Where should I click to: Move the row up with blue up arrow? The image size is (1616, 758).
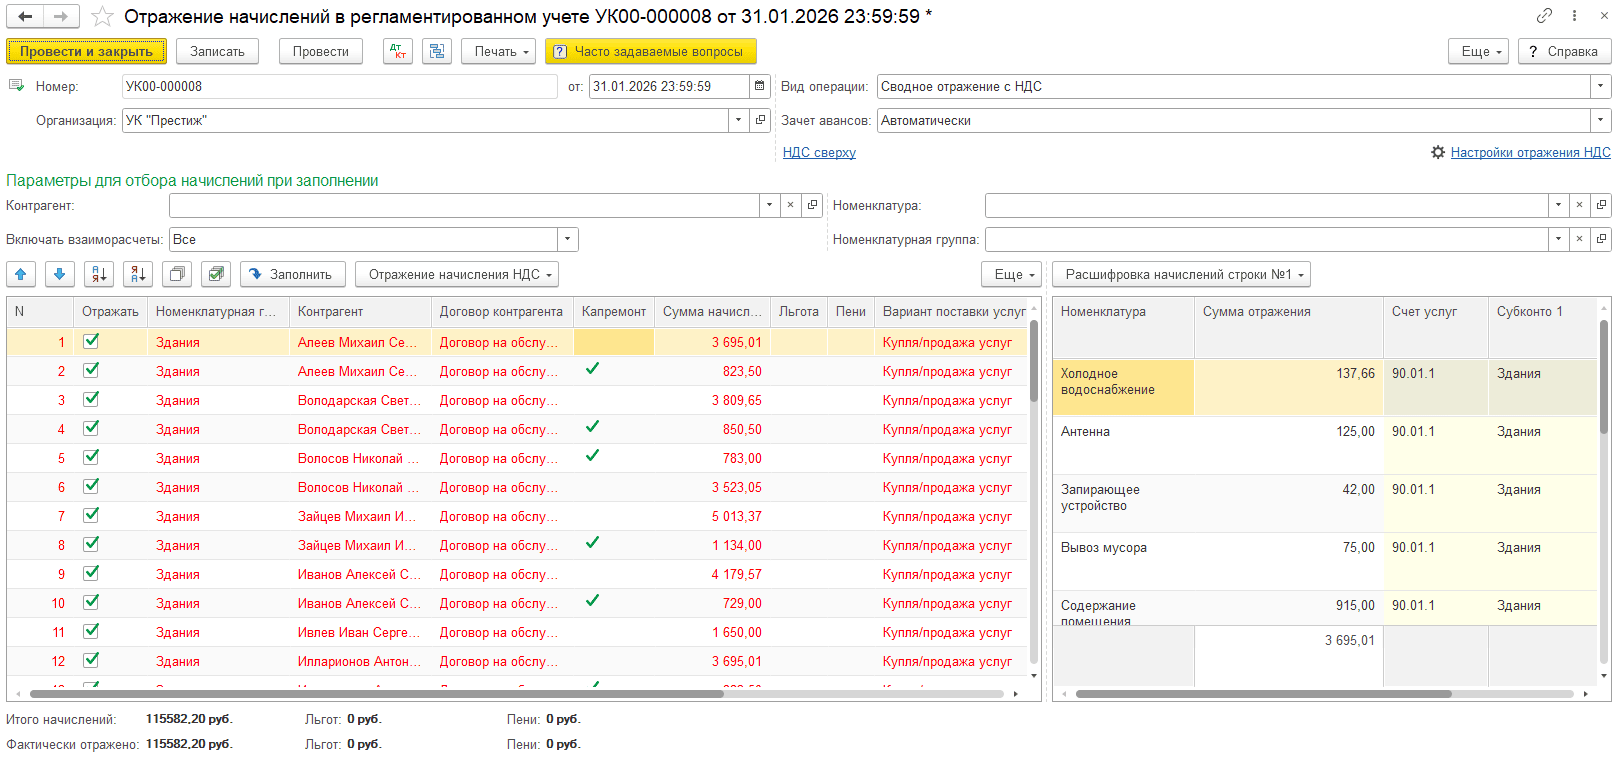21,274
